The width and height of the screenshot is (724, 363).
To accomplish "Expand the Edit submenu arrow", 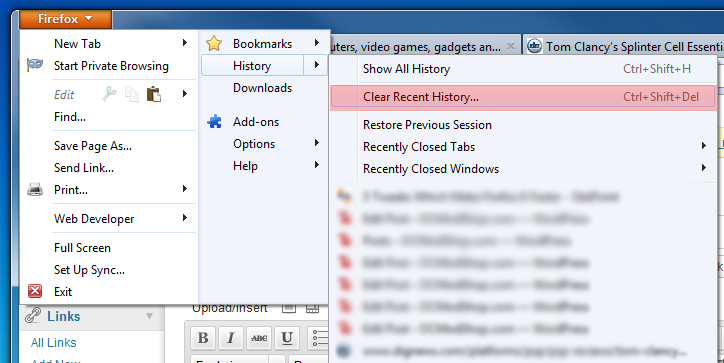I will pos(185,94).
